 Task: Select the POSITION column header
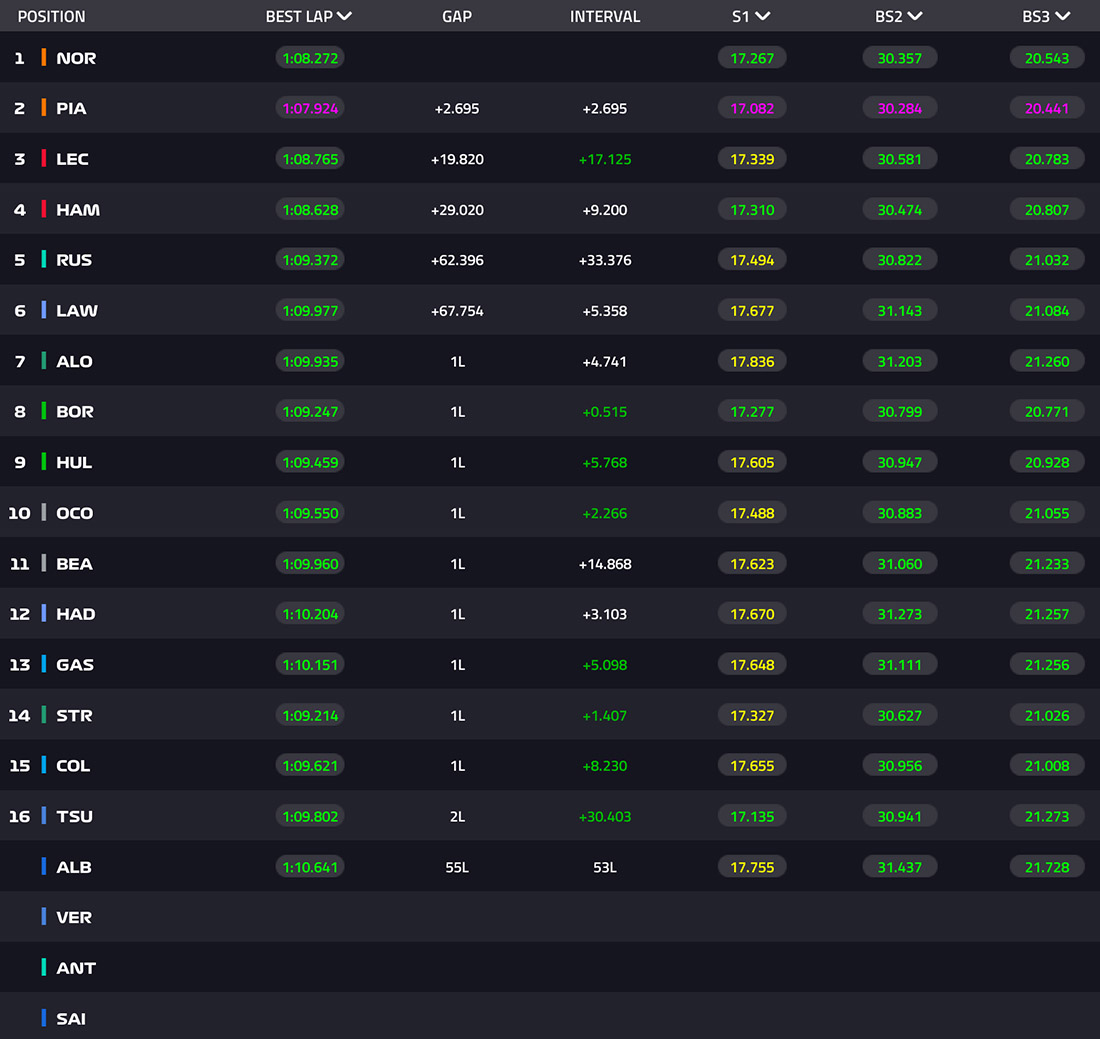(51, 16)
